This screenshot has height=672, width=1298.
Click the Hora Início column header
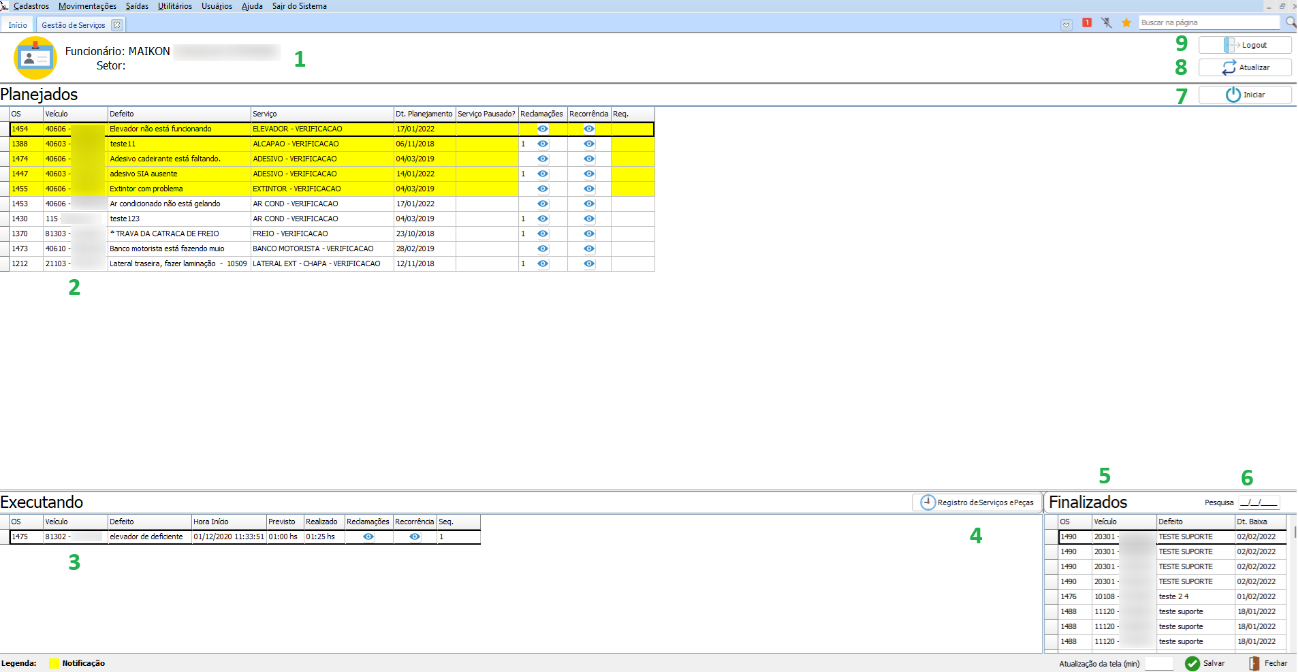228,522
